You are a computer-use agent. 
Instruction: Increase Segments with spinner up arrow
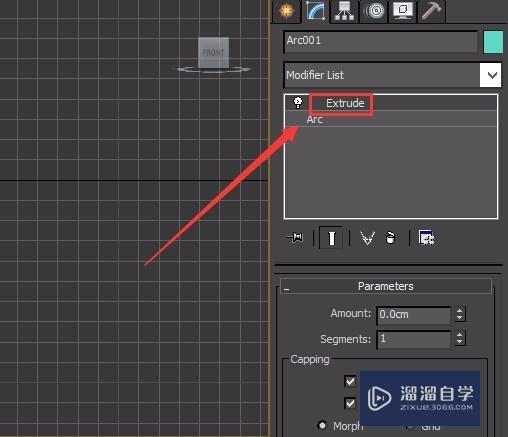click(460, 335)
